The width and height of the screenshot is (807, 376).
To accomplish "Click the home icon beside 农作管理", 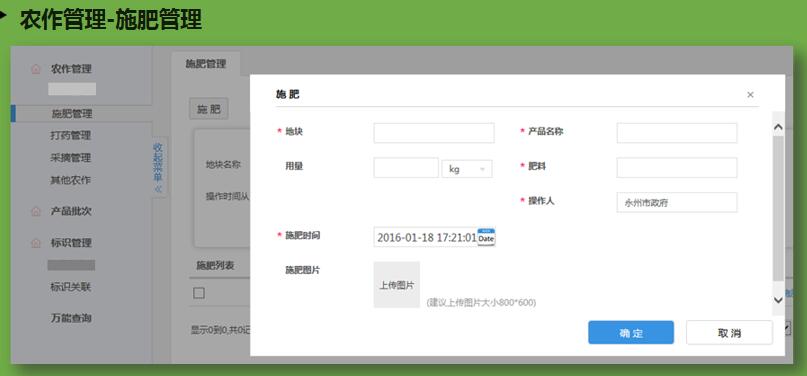I will click(x=36, y=69).
